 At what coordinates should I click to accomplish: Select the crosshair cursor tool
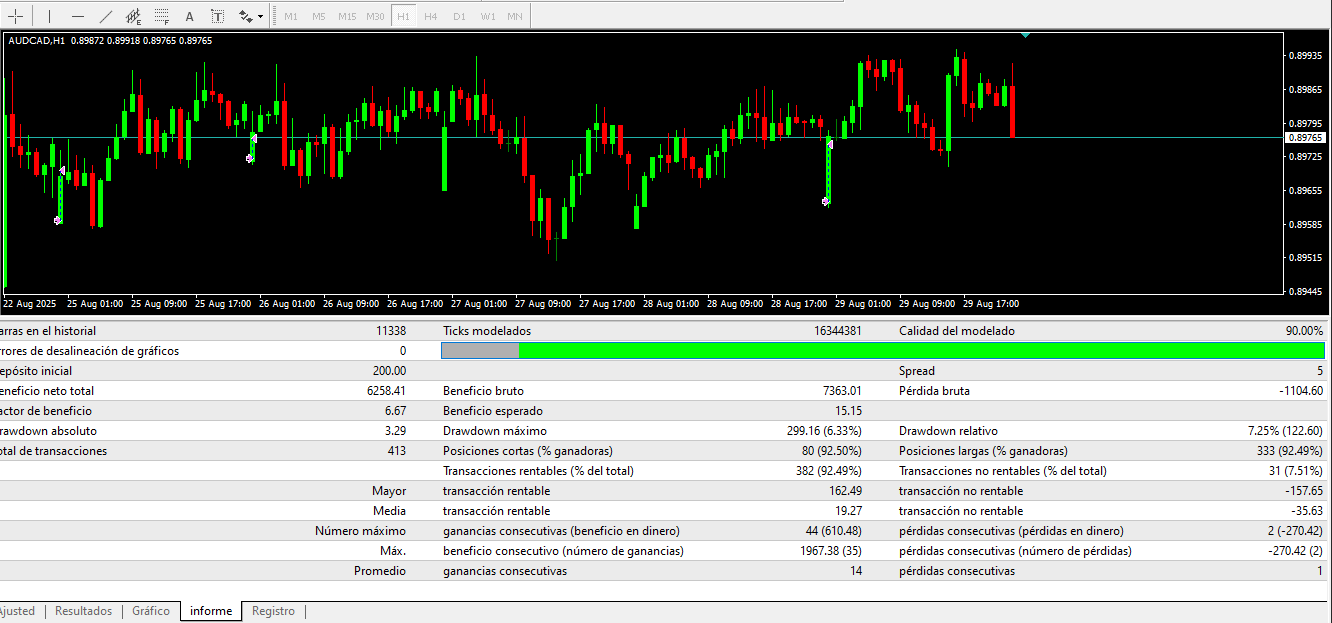pos(16,16)
